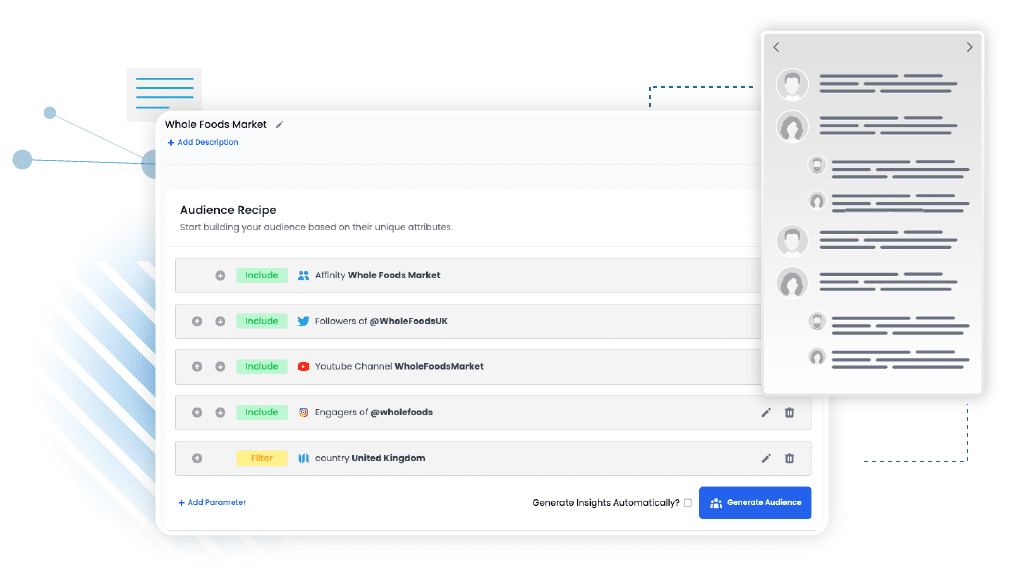
Task: Delete the Engagers of @wholefoods row
Action: [x=789, y=412]
